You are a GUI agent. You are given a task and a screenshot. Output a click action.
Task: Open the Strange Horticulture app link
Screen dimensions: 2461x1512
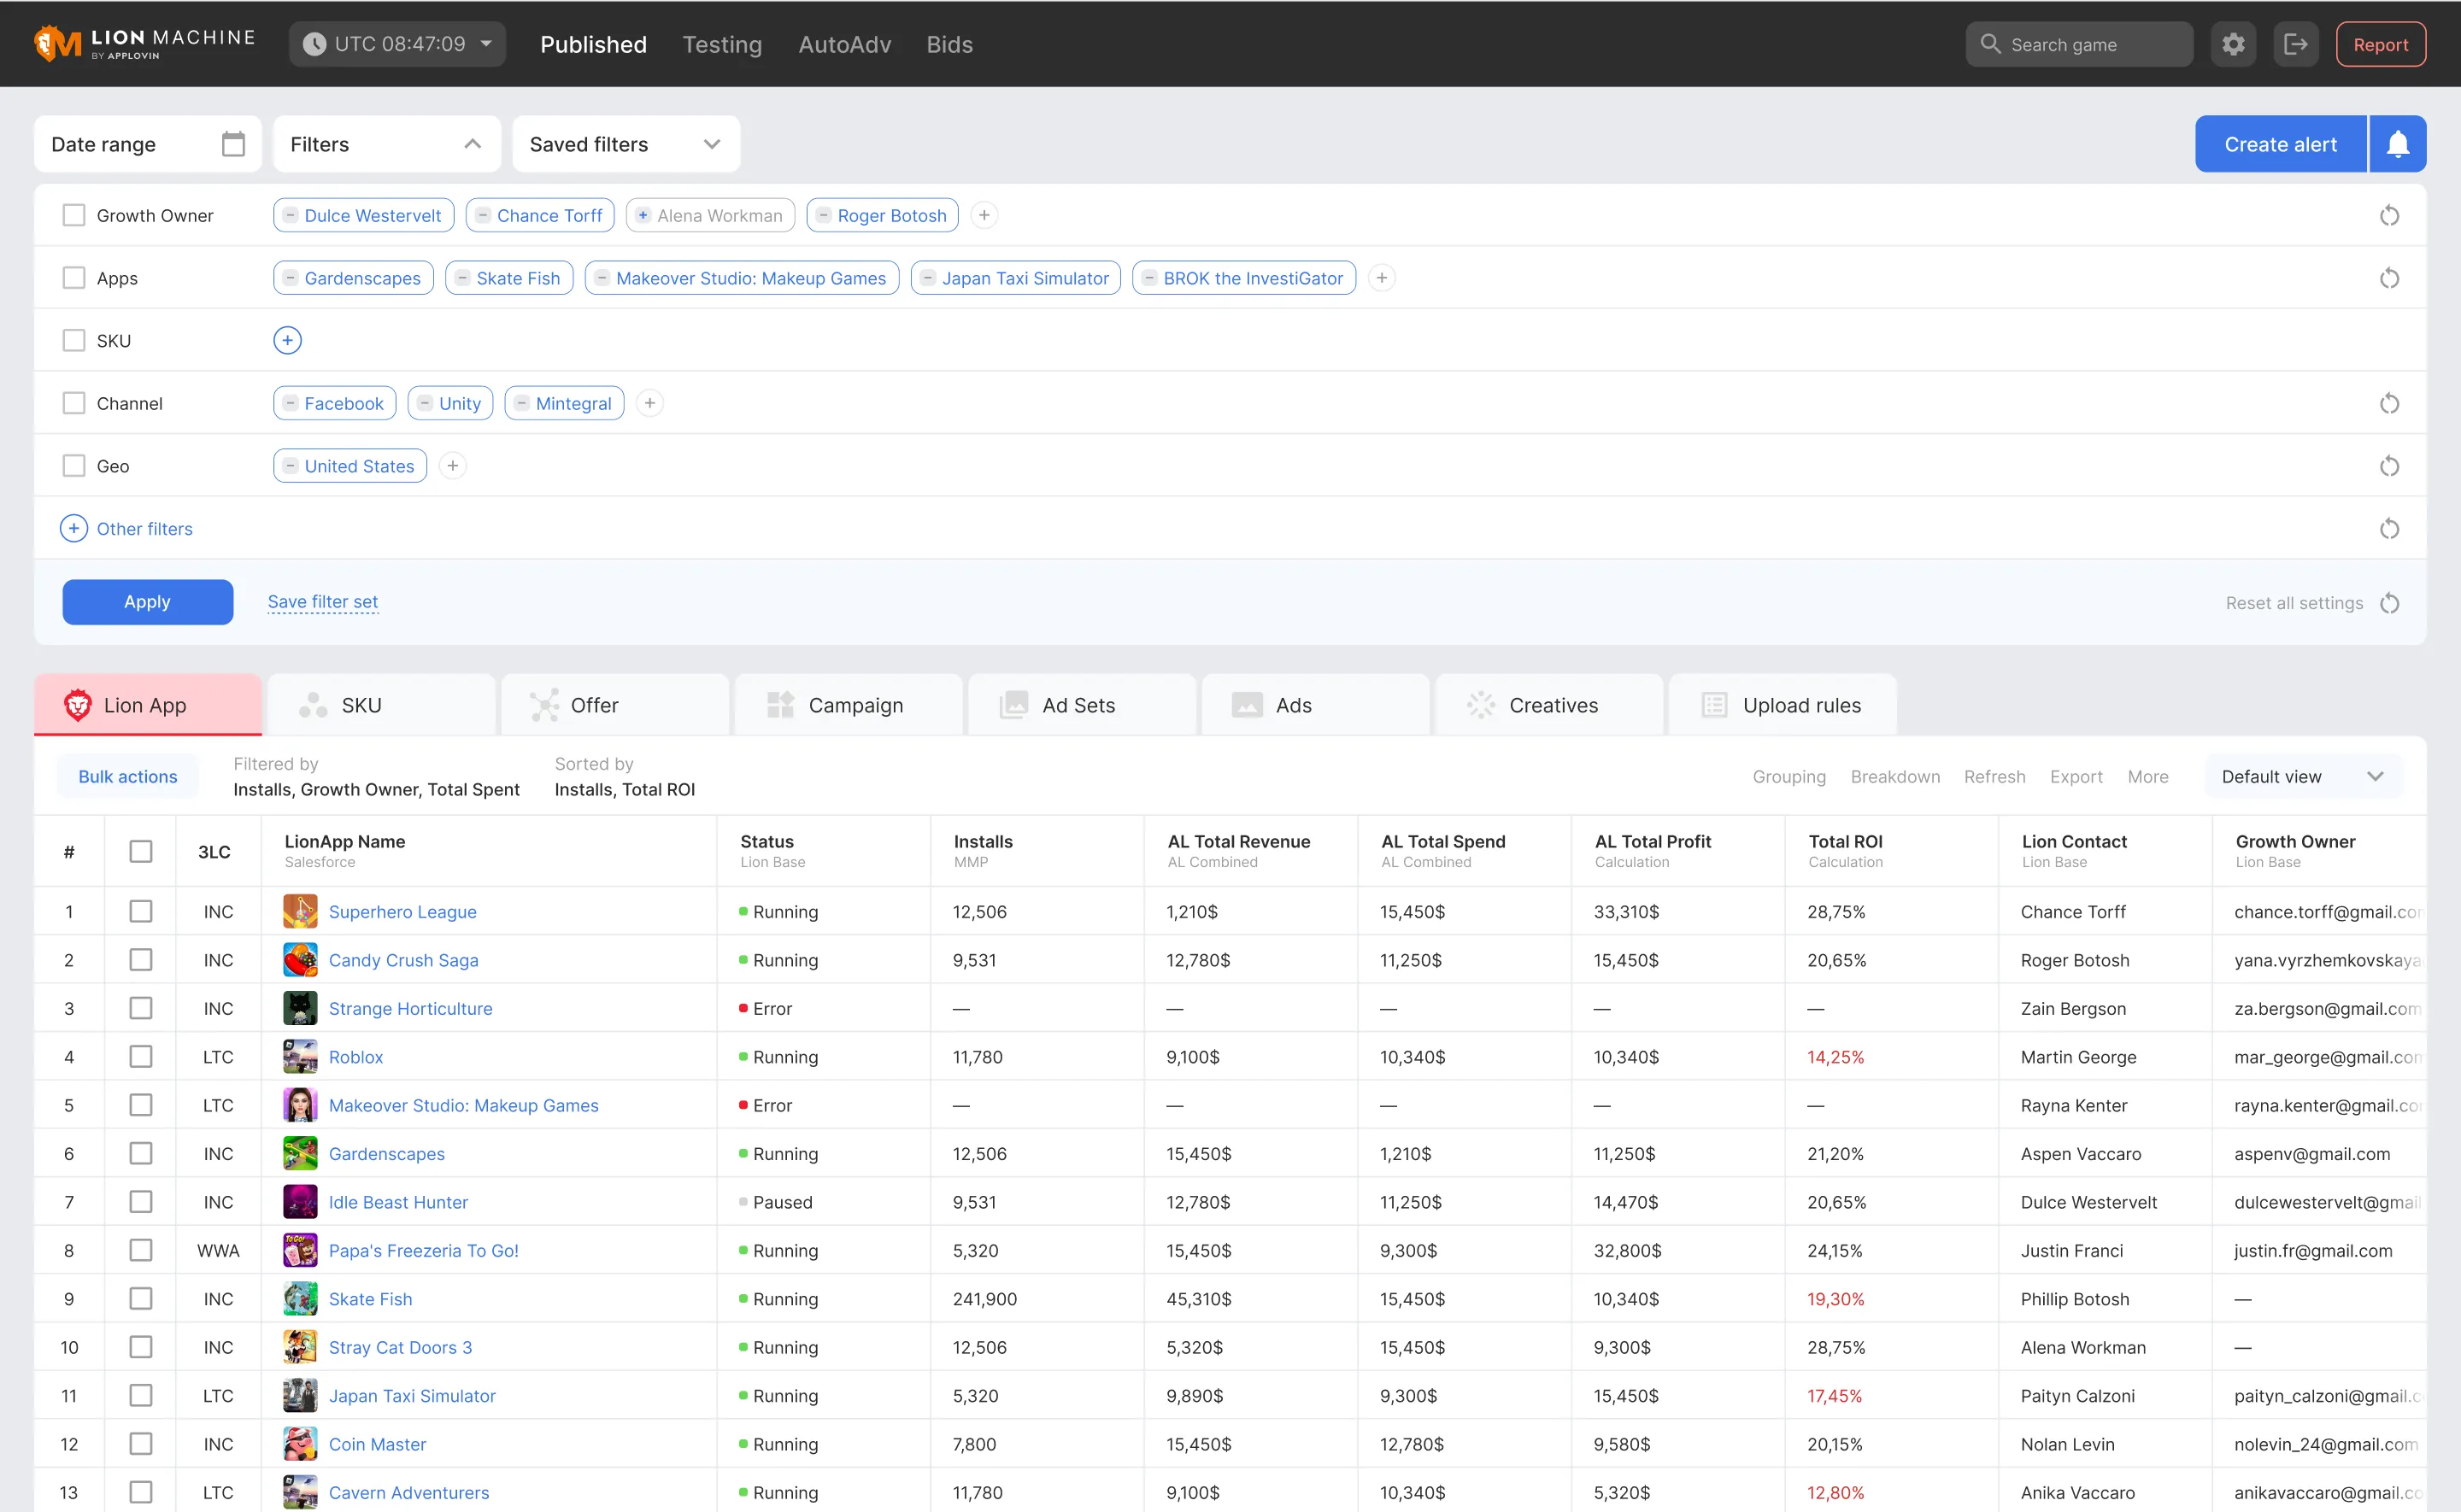[x=410, y=1008]
